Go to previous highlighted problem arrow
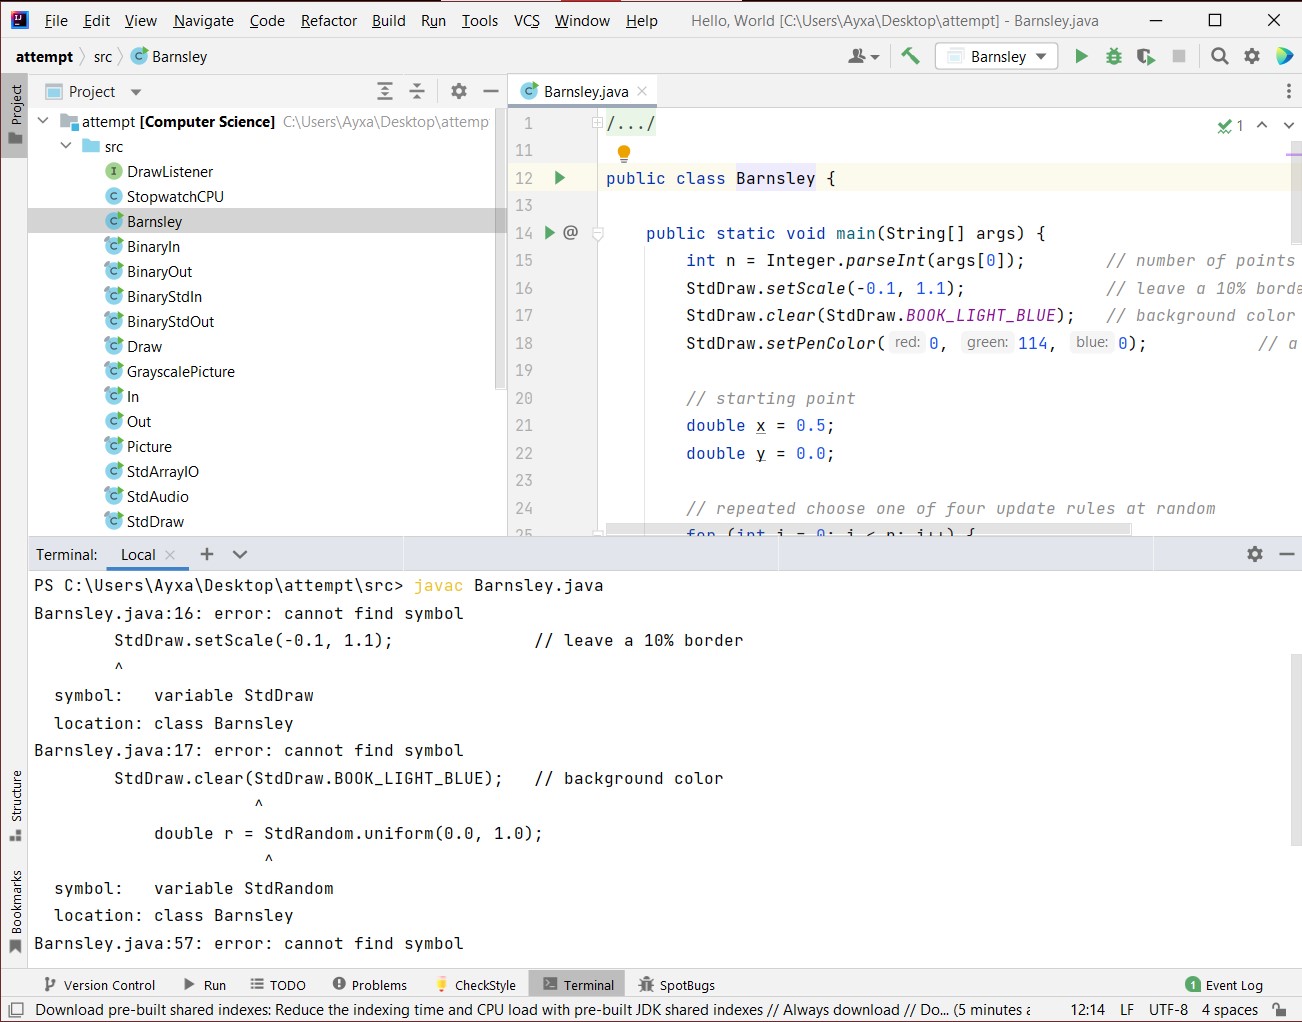 pyautogui.click(x=1262, y=125)
